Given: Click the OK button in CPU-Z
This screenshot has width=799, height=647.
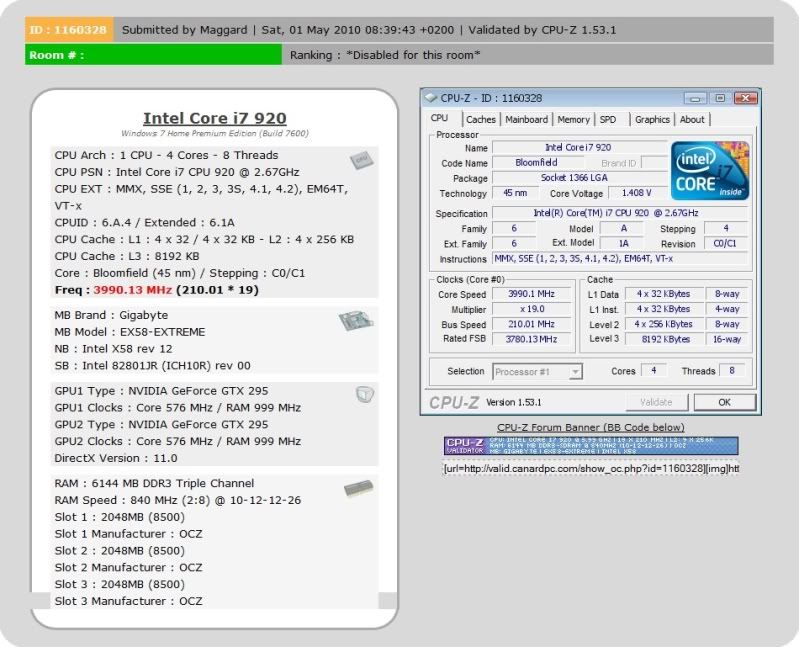Looking at the screenshot, I should tap(724, 402).
